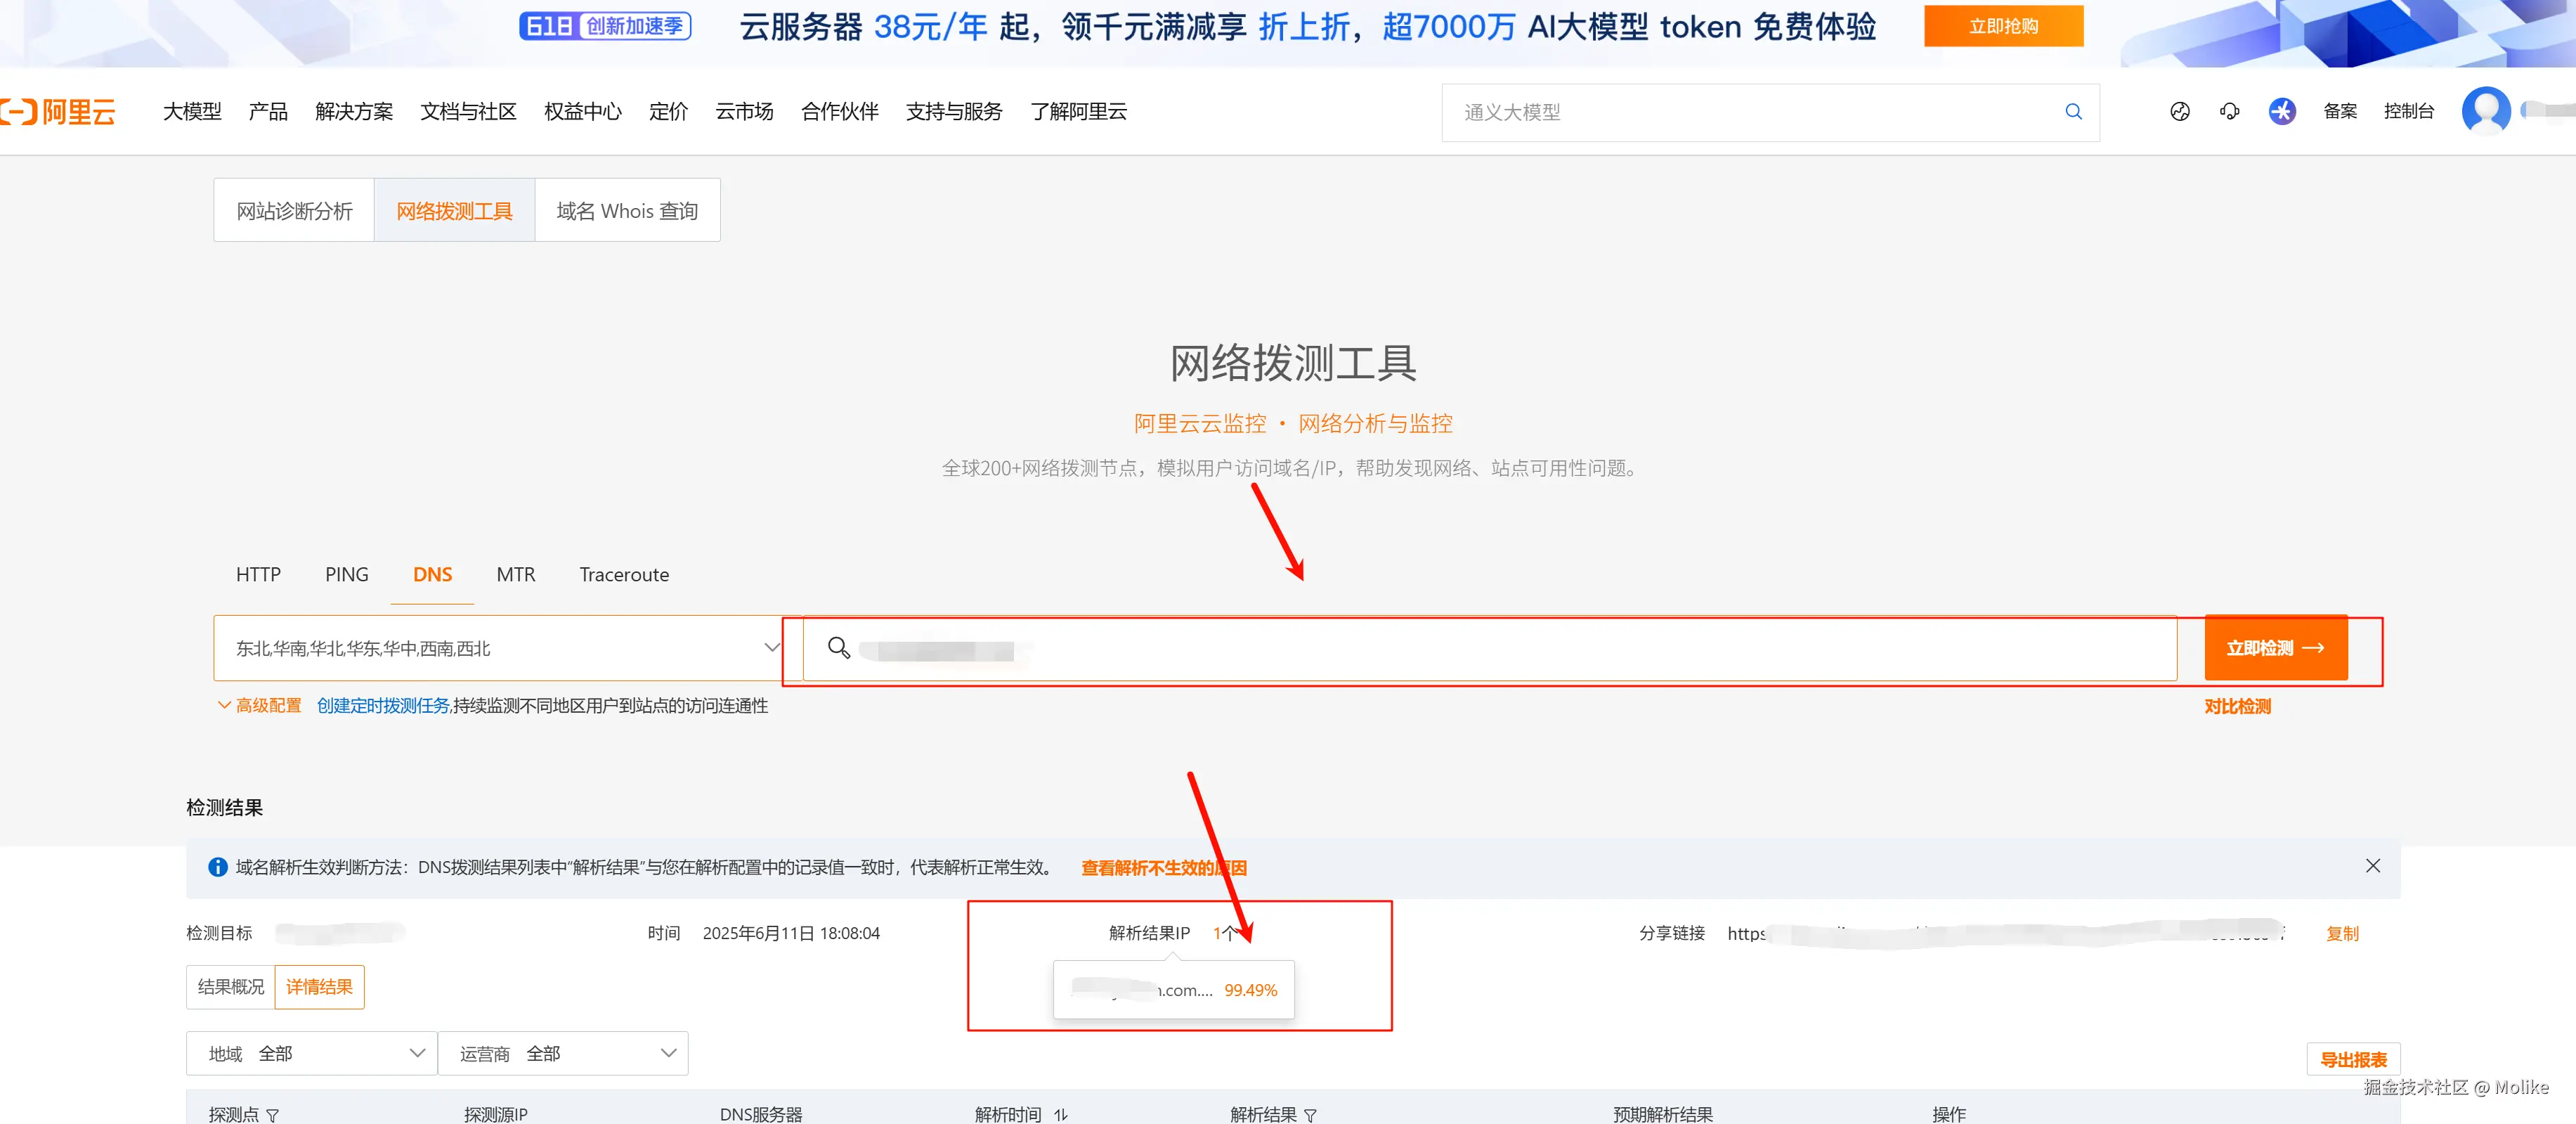
Task: Switch to the PING tab
Action: (x=346, y=574)
